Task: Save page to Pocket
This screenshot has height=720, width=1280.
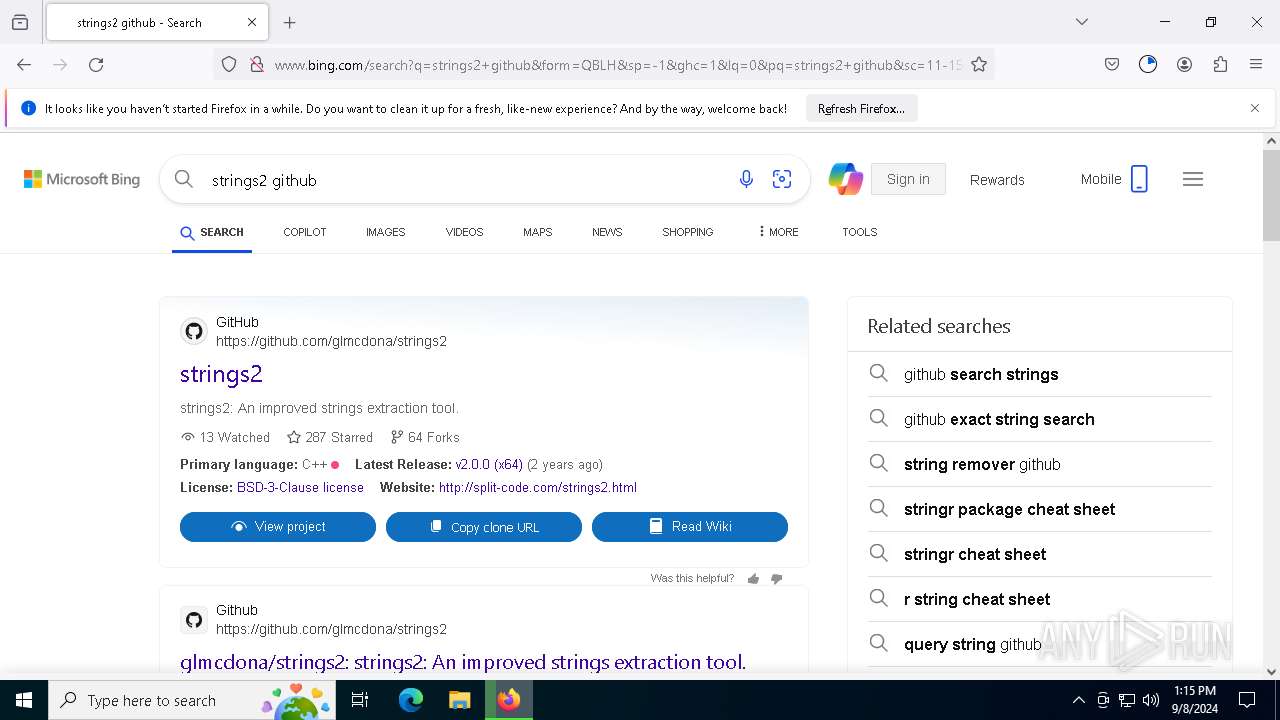Action: (x=1112, y=64)
